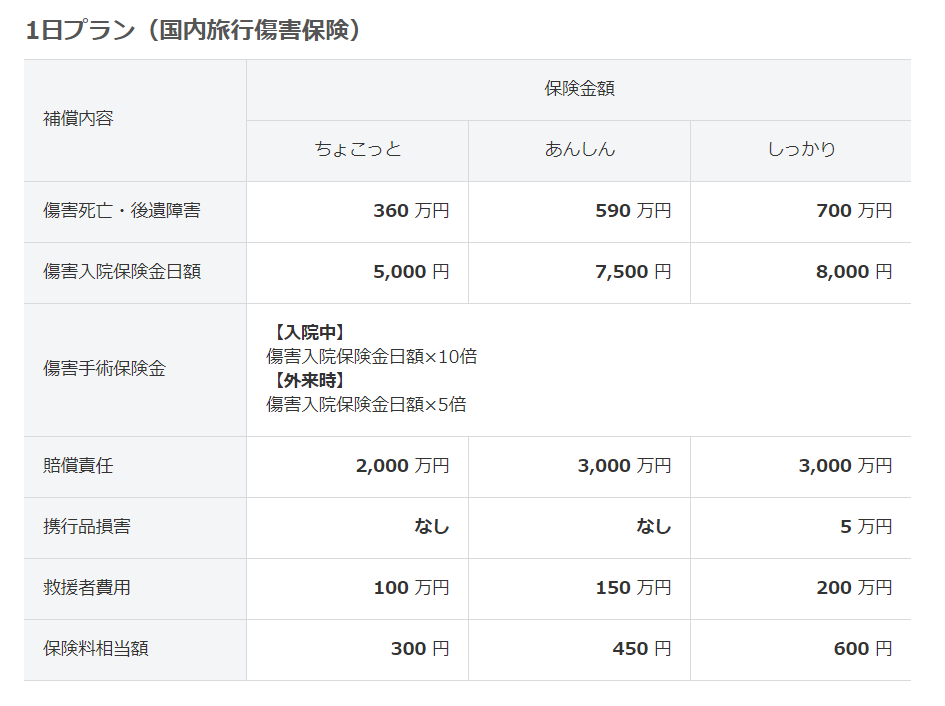
Task: Click the text 傷害入院保険金日額×10倍
Action: click(372, 356)
